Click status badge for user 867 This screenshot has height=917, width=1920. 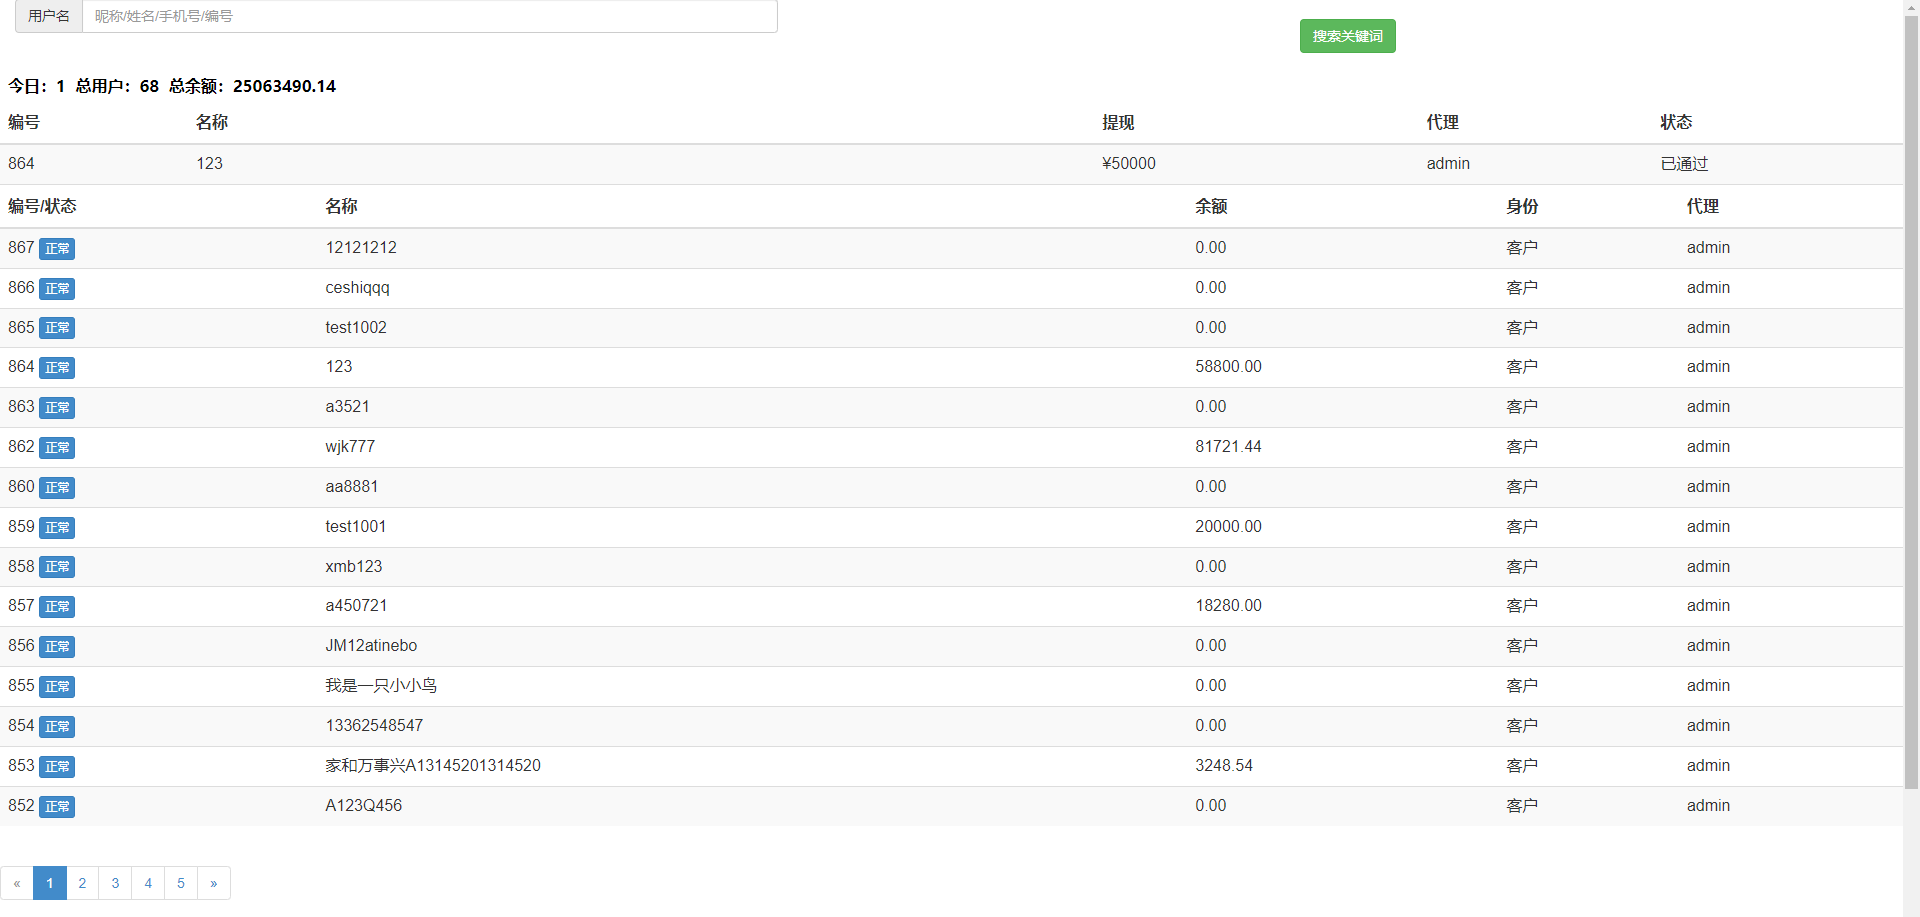(x=57, y=249)
